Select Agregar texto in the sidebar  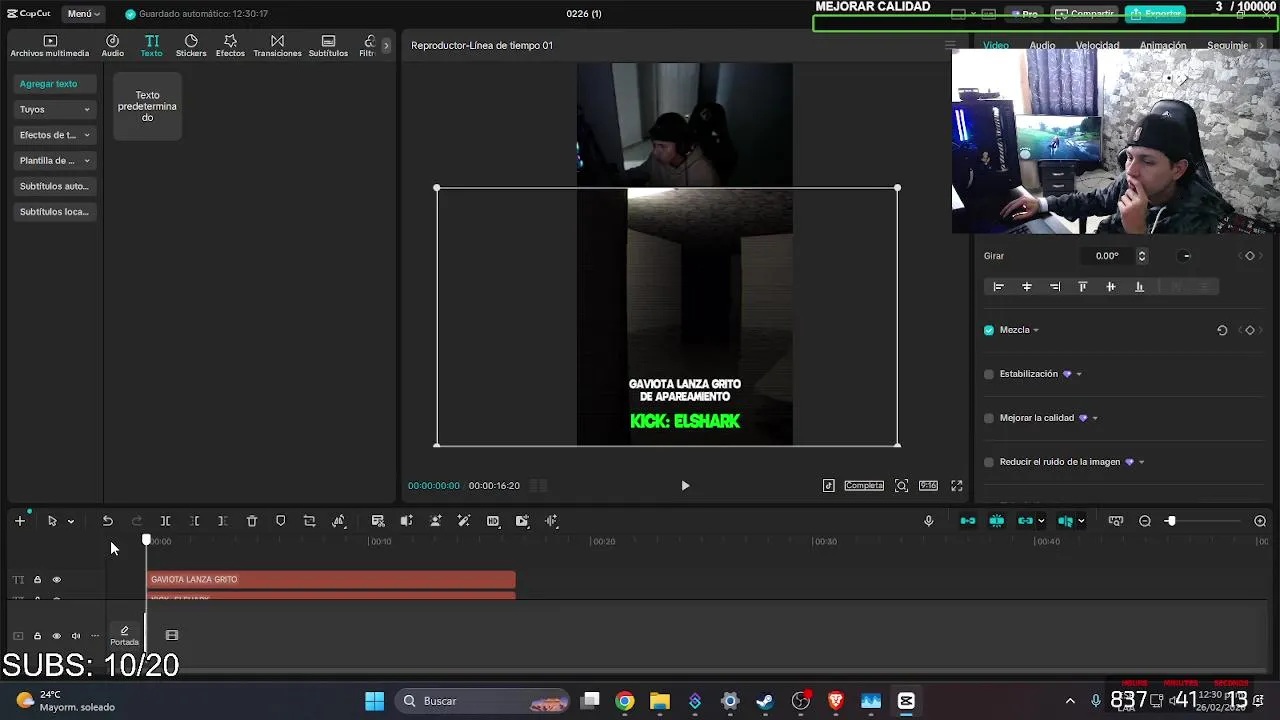pyautogui.click(x=55, y=84)
